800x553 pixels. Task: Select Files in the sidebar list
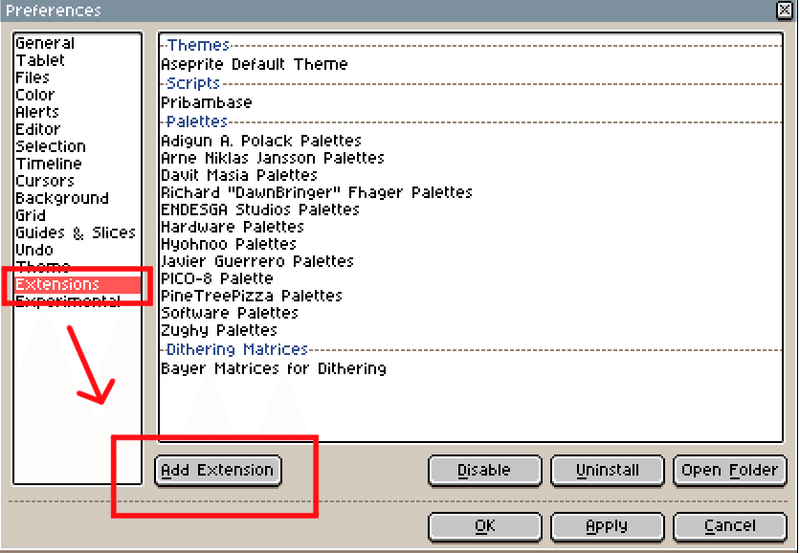pos(78,78)
